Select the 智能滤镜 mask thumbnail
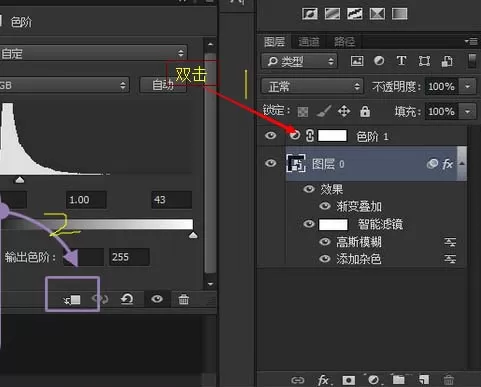 click(333, 224)
